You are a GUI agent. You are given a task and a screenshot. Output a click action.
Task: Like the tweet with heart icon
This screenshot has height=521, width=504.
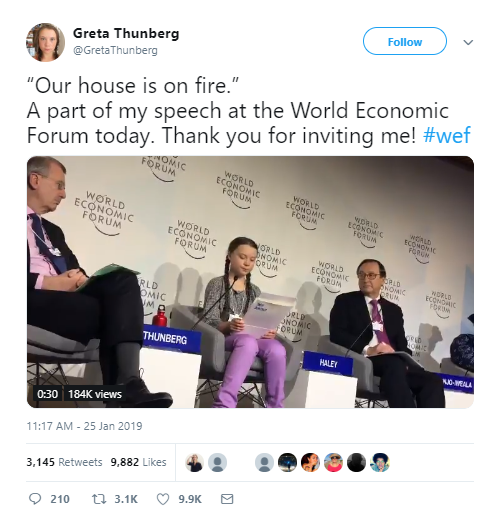[x=163, y=499]
